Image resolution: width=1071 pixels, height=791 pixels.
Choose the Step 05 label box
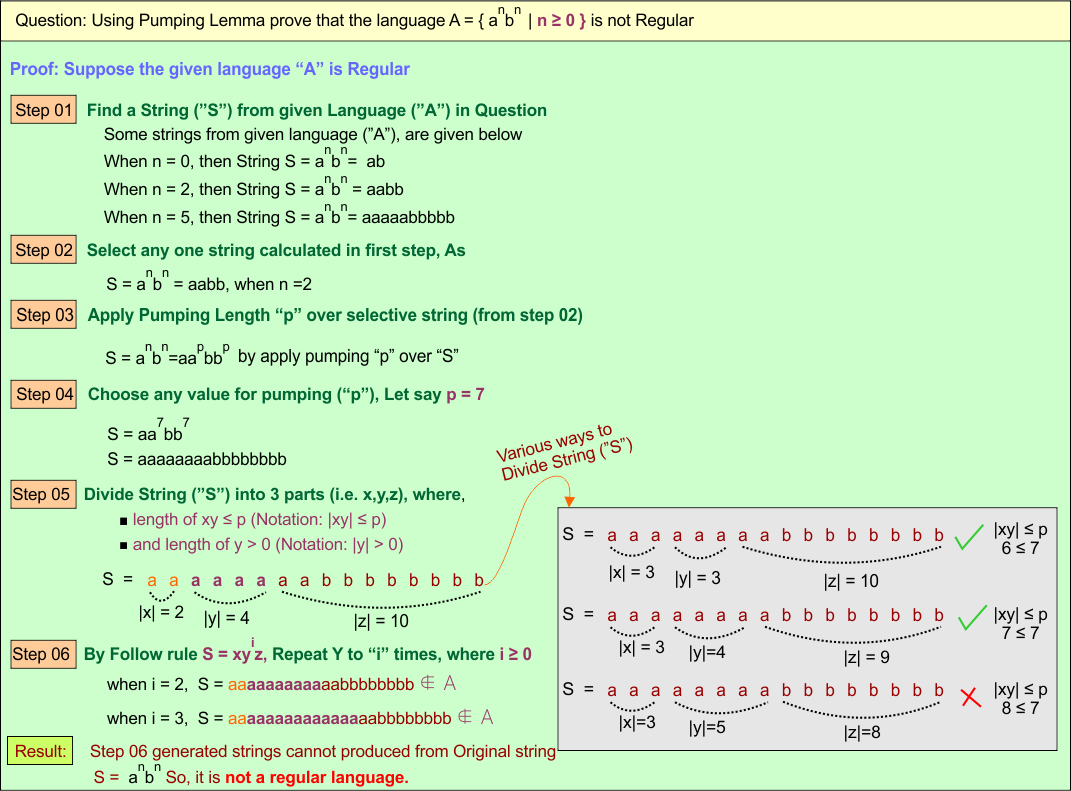pos(41,494)
